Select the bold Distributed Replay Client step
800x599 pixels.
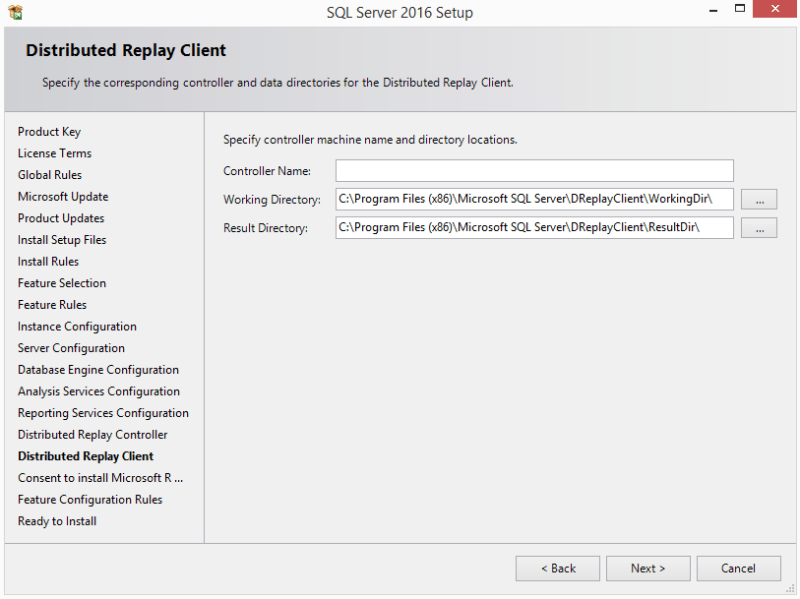click(x=86, y=456)
